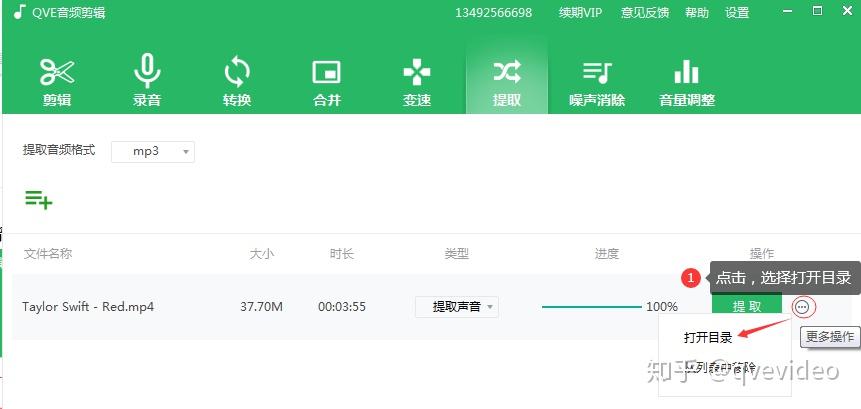Open the 提取 extract tab
861x409 pixels.
(507, 81)
